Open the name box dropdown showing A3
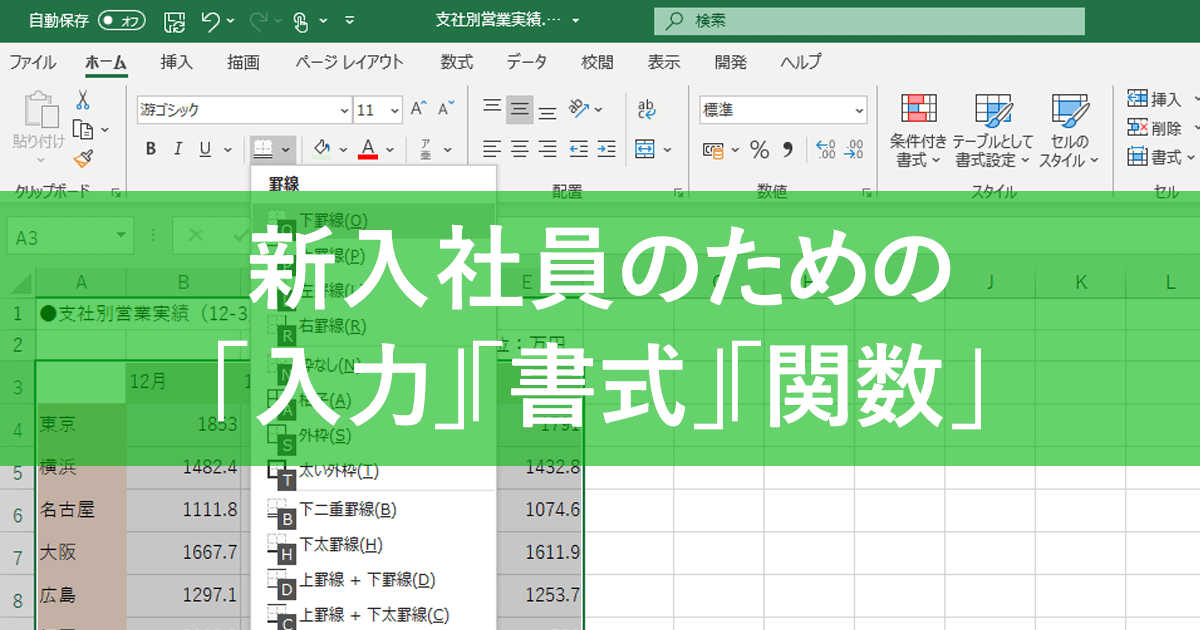 pos(122,236)
